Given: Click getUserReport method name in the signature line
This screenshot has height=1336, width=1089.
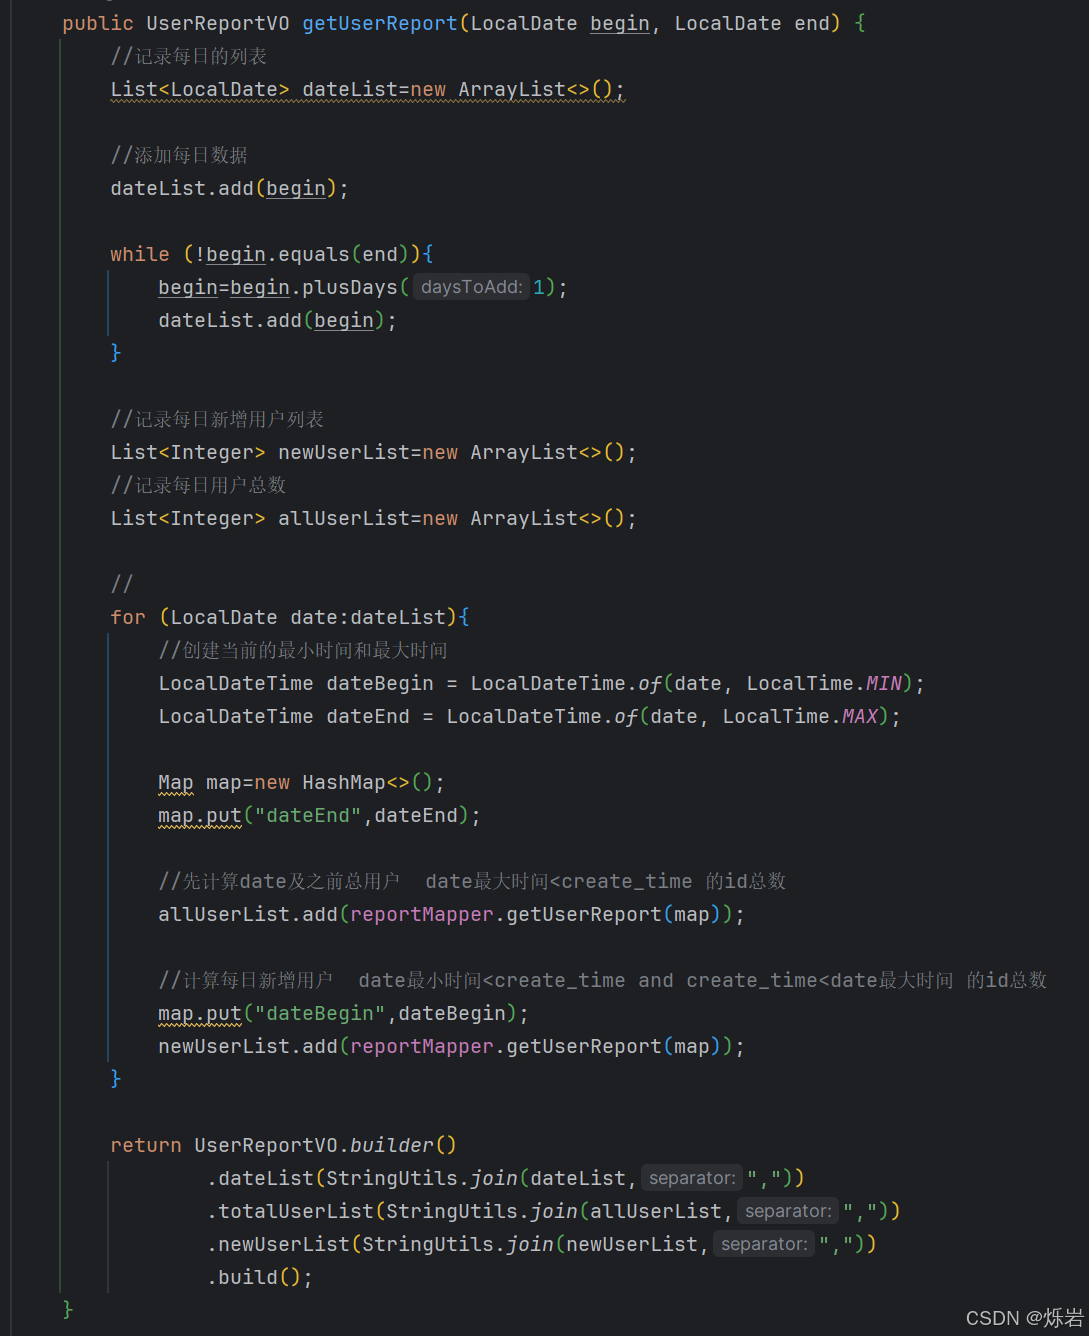Looking at the screenshot, I should [x=380, y=23].
